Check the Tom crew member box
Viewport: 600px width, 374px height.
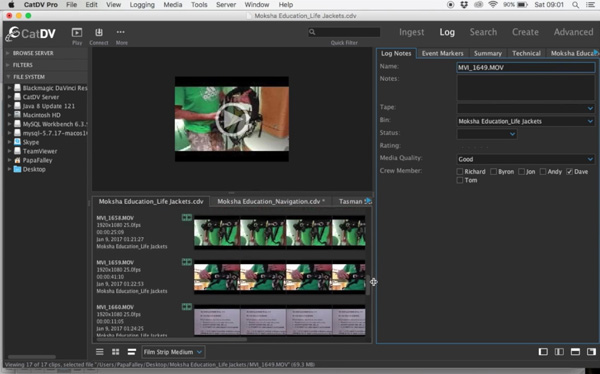click(x=460, y=180)
